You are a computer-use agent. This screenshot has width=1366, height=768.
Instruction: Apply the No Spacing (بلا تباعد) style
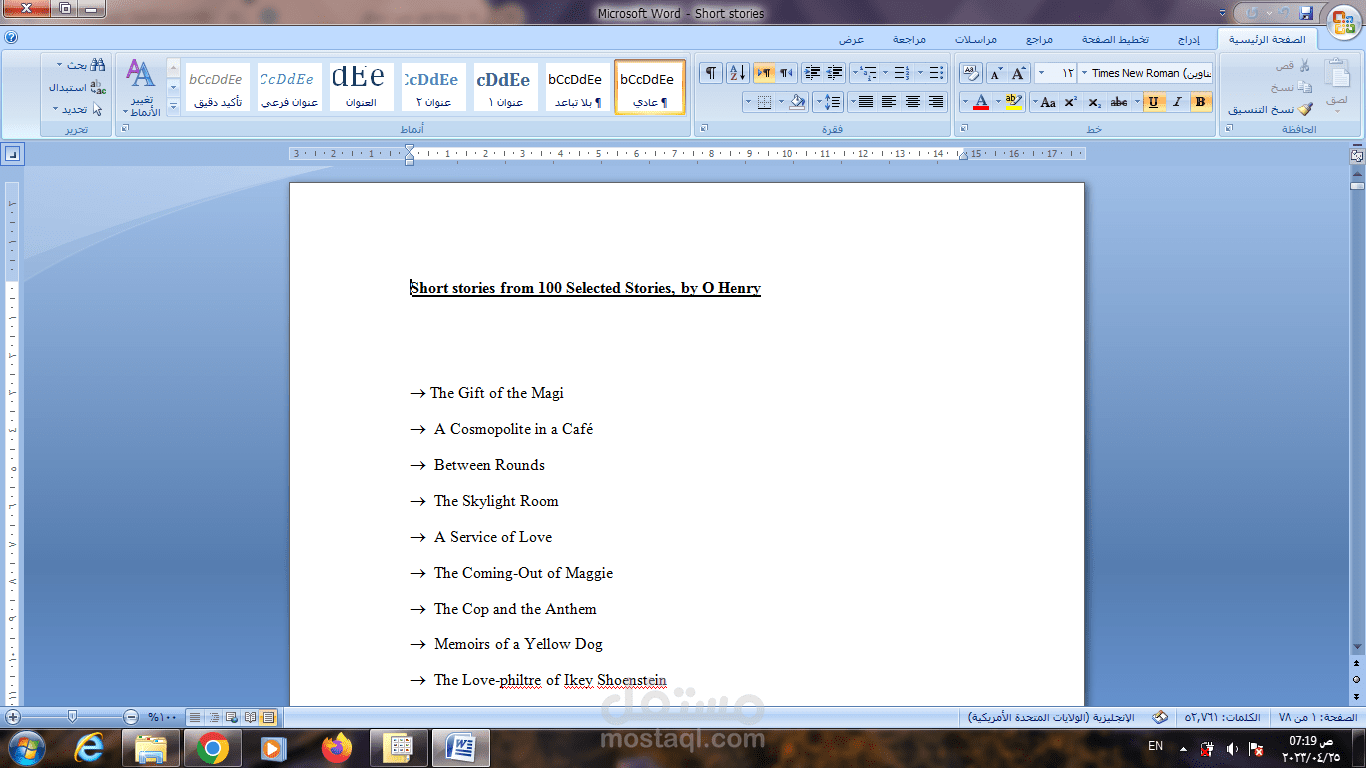pos(578,88)
